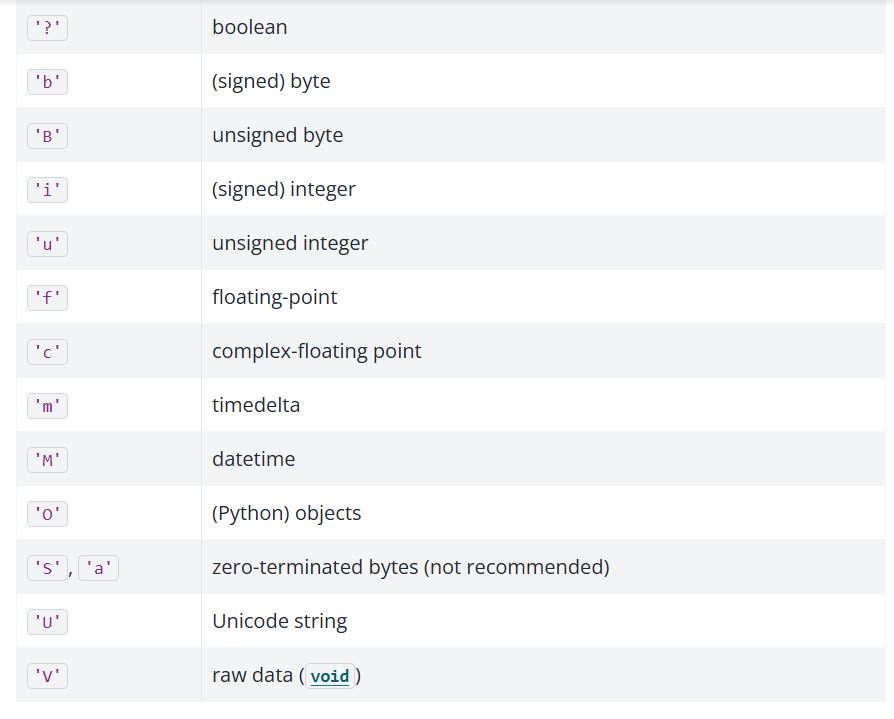Image resolution: width=894 pixels, height=719 pixels.
Task: Select the 'f' floating-point code
Action: click(47, 298)
